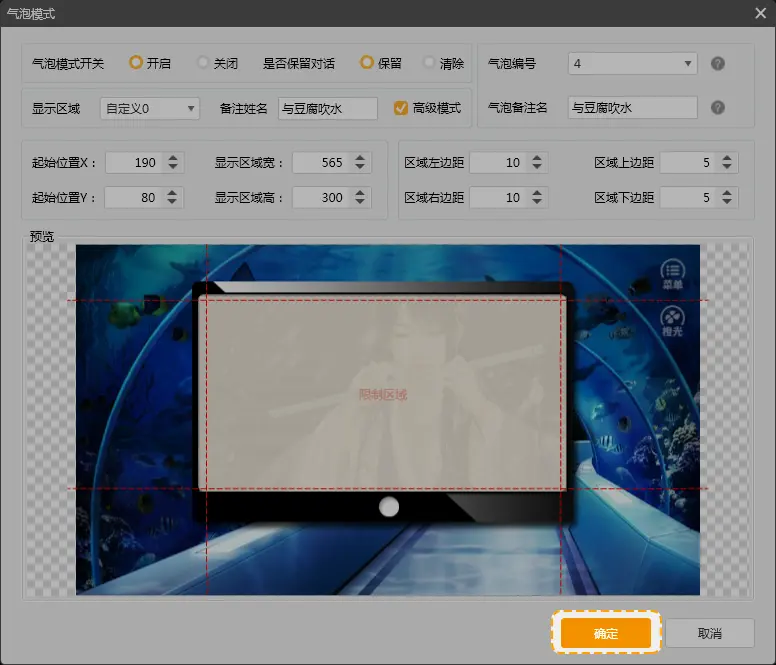Viewport: 776px width, 665px height.
Task: Select the 关闭 radio button
Action: click(x=203, y=63)
